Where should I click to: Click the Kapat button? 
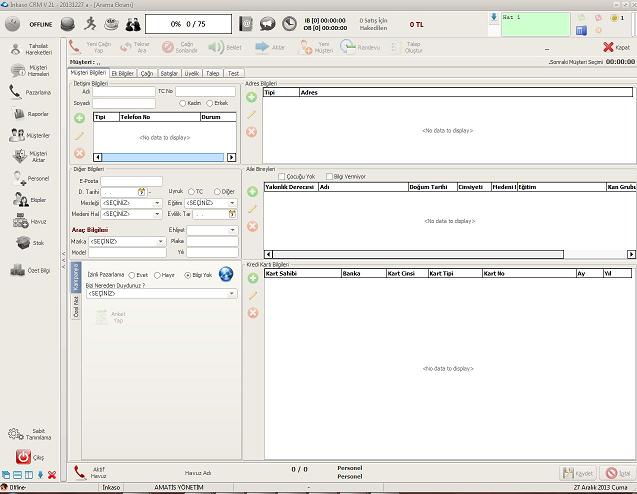(x=617, y=47)
